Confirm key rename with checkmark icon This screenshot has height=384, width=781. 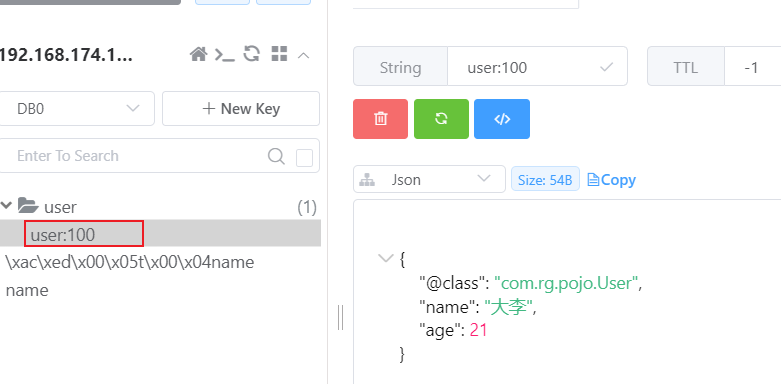coord(606,67)
